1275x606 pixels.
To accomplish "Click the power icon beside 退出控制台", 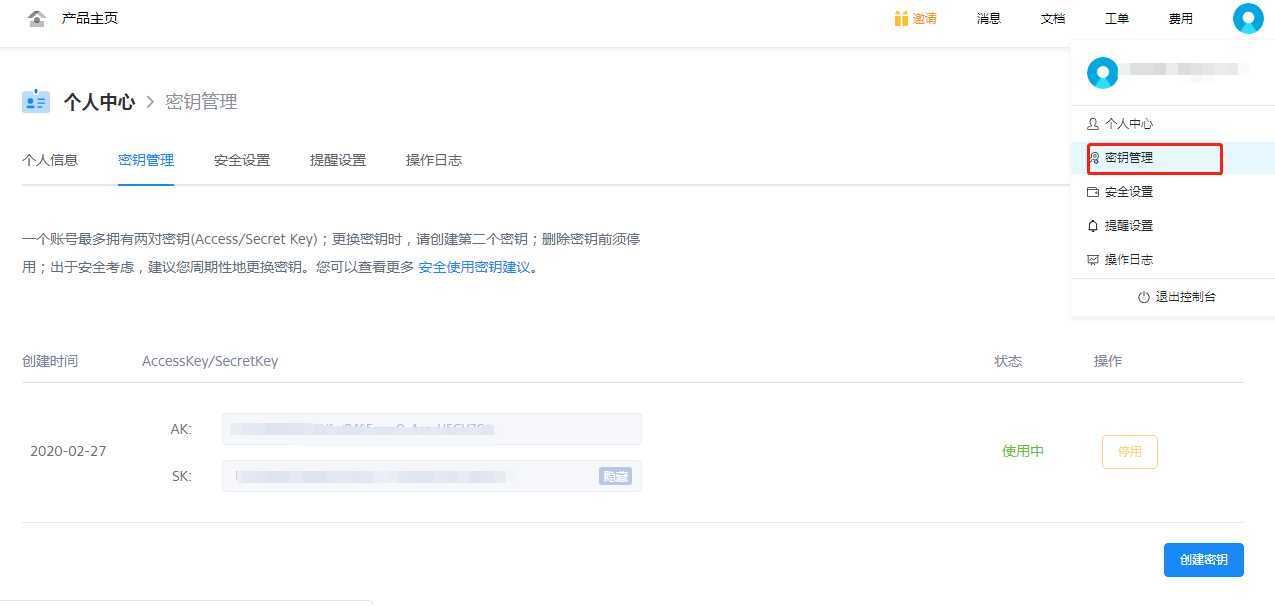I will click(x=1144, y=297).
